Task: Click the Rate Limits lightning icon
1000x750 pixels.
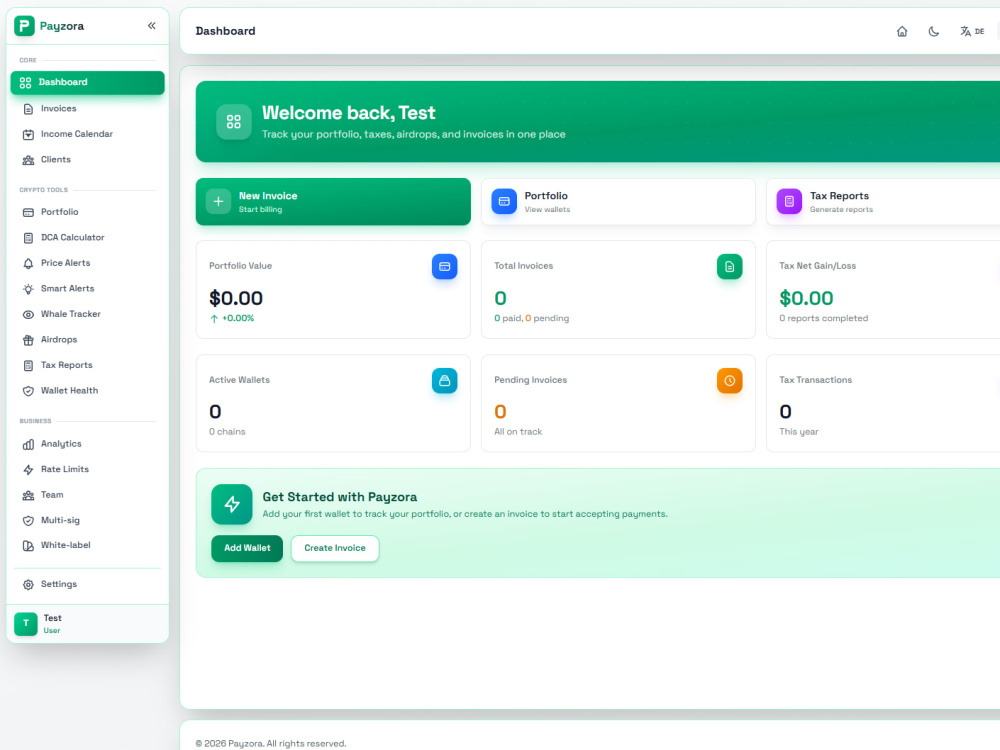Action: [28, 469]
